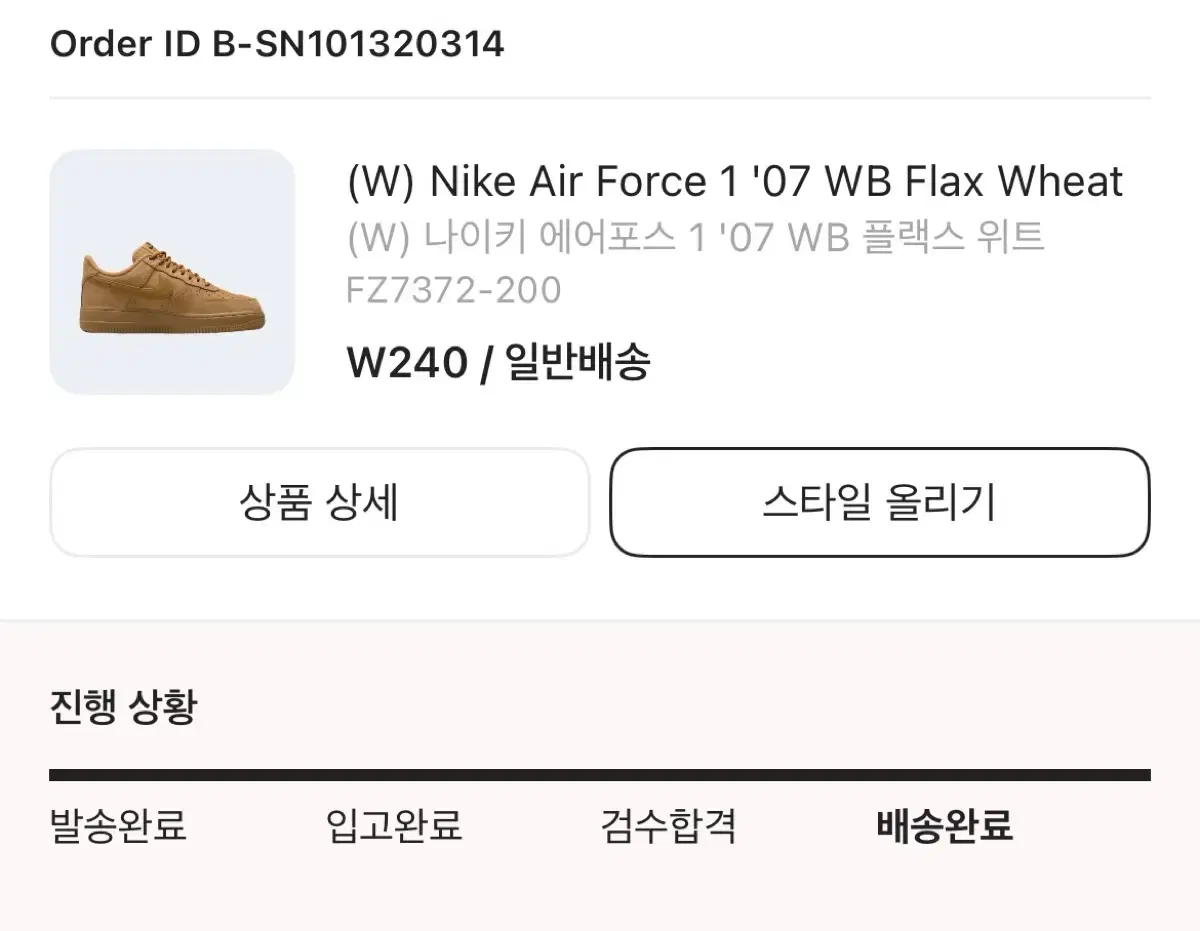Select the 입고완료 progress step
The image size is (1200, 931).
pyautogui.click(x=394, y=827)
